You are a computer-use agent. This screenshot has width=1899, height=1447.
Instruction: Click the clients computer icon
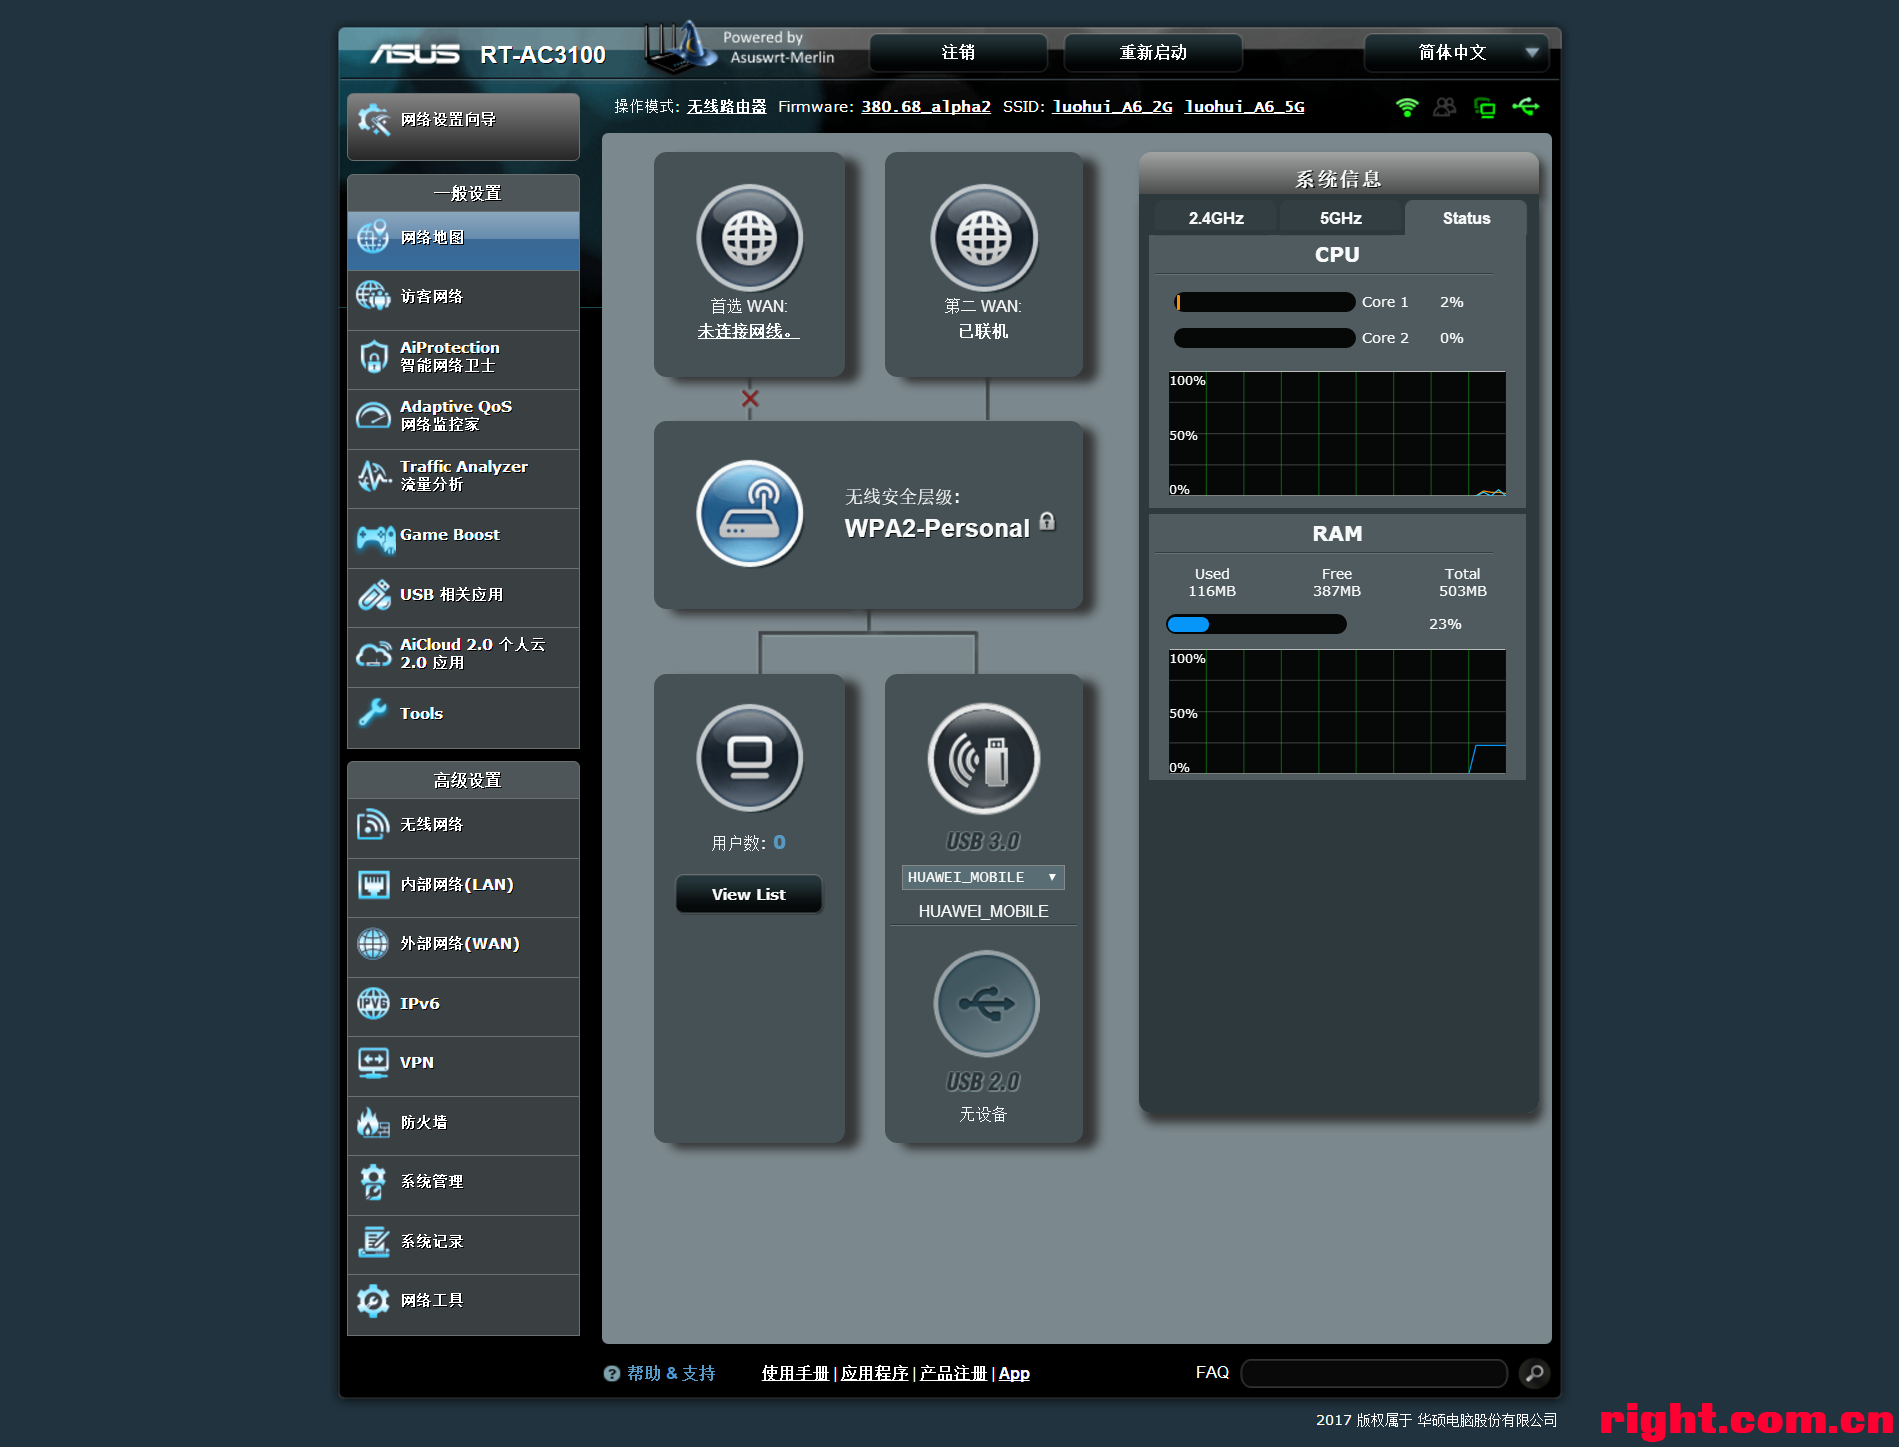749,758
